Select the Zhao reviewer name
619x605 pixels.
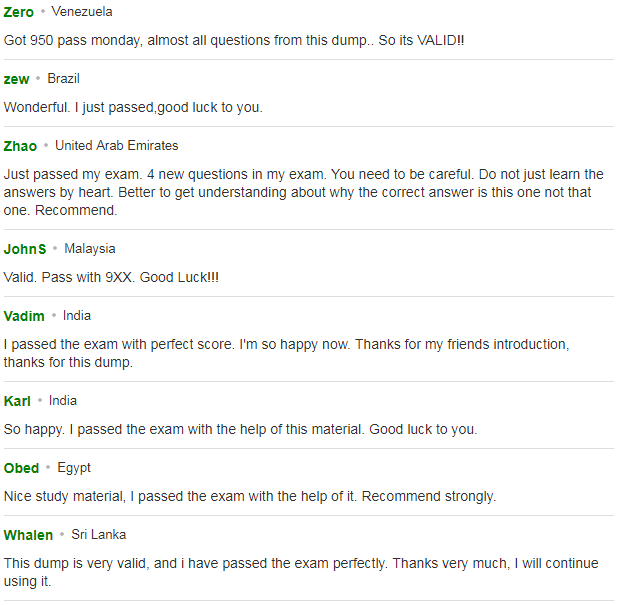[20, 146]
